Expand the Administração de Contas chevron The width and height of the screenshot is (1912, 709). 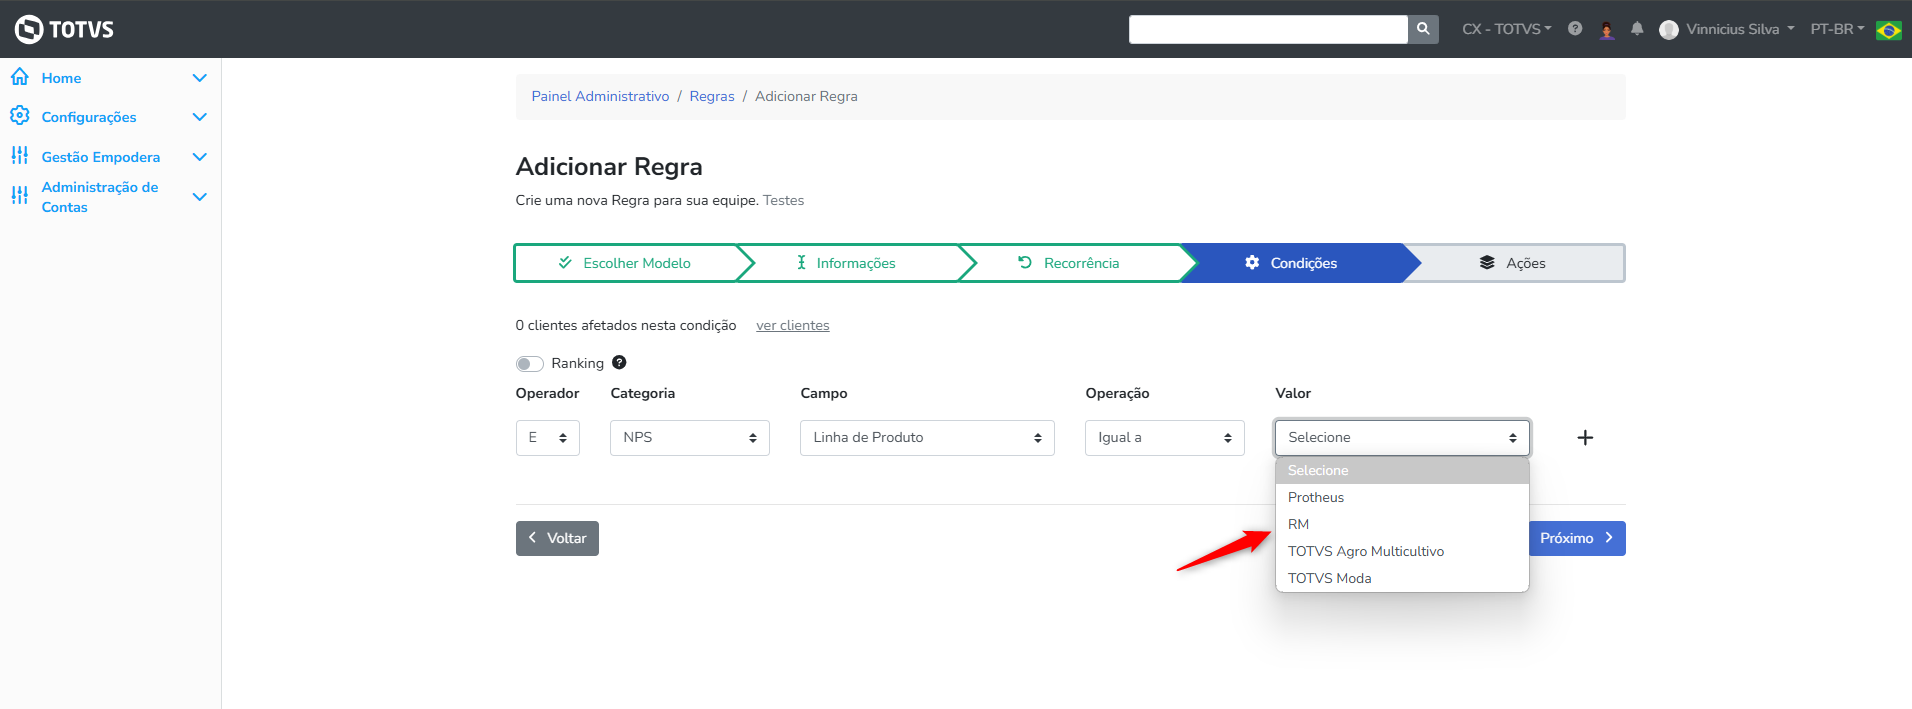tap(199, 197)
